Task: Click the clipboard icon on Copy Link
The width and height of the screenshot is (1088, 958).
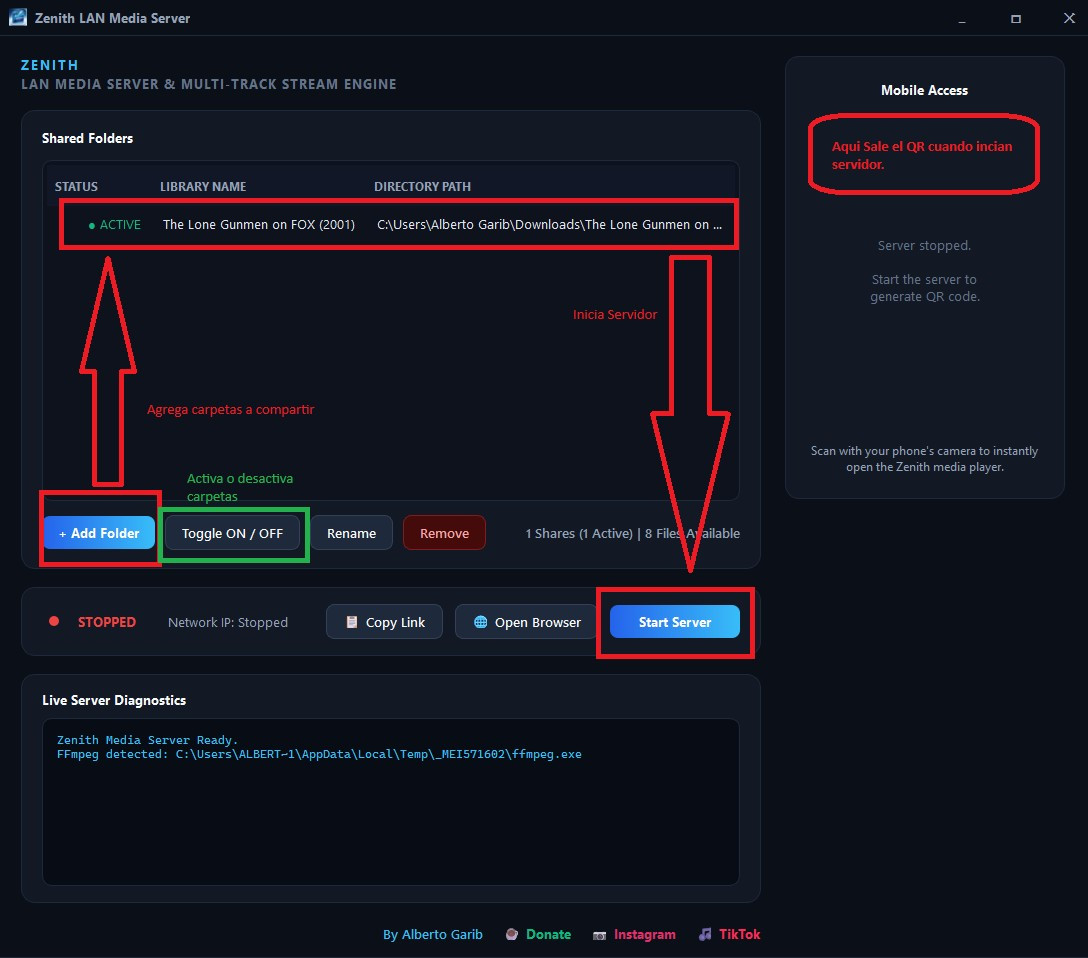Action: click(352, 622)
